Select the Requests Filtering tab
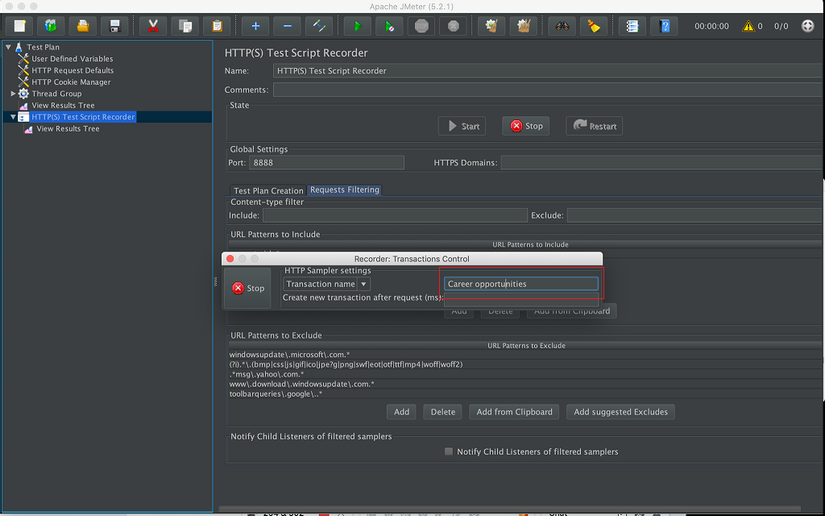 [344, 190]
